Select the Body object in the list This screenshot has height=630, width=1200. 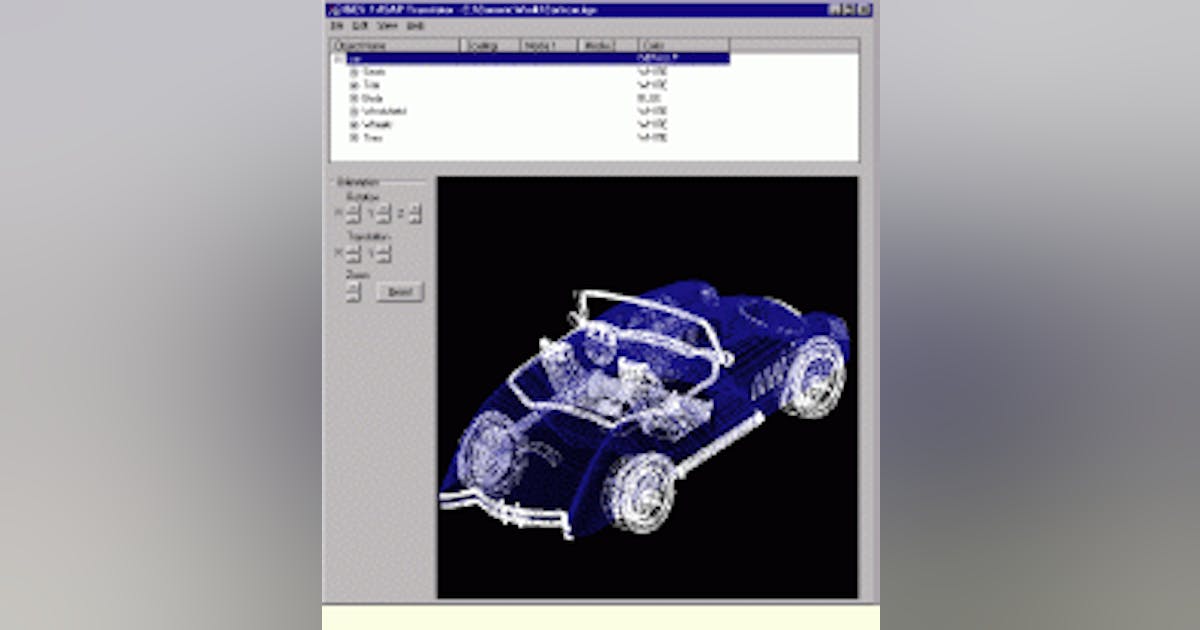pos(380,97)
